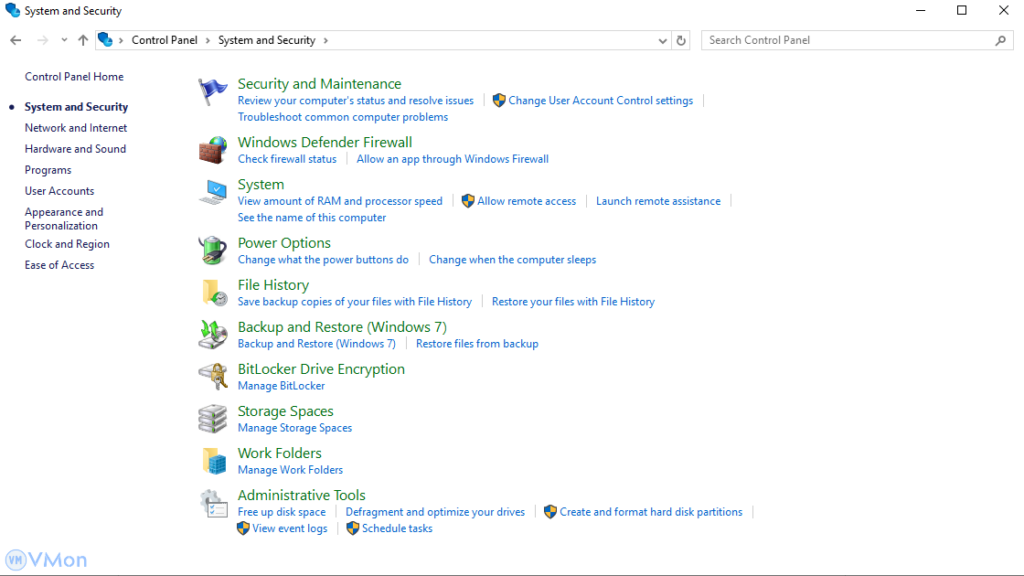Expand the recent locations arrow beside Forward
This screenshot has width=1024, height=576.
tap(64, 41)
